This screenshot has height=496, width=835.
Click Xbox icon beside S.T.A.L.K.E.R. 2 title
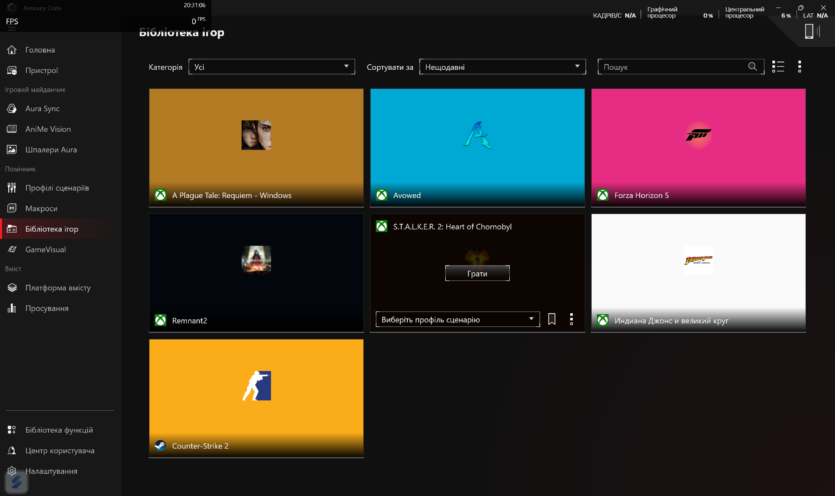coord(382,226)
